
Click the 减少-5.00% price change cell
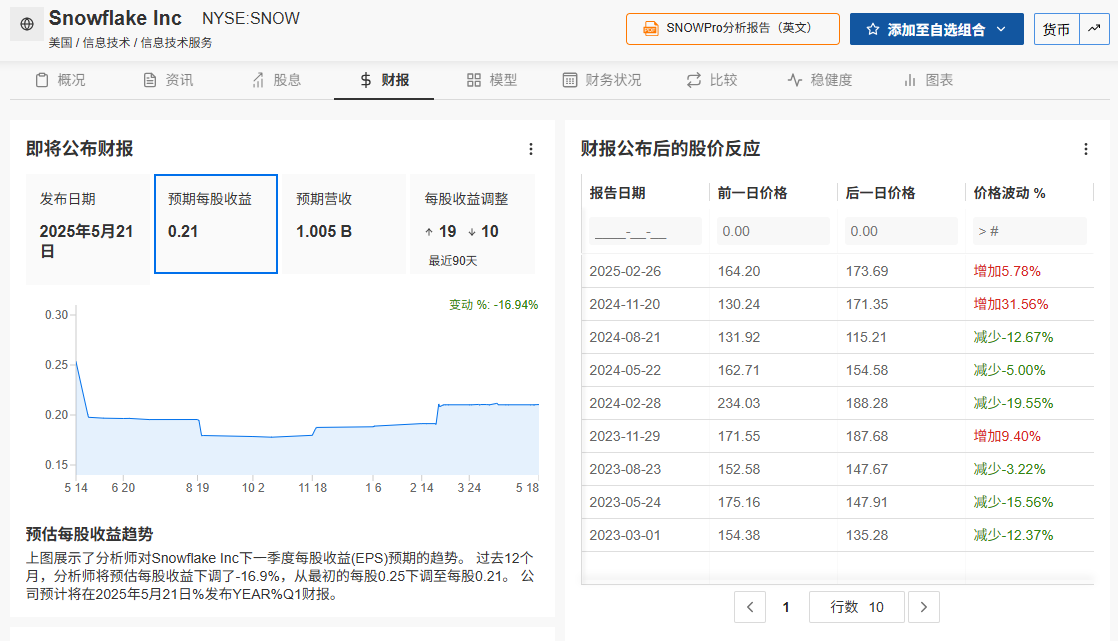click(x=1009, y=370)
